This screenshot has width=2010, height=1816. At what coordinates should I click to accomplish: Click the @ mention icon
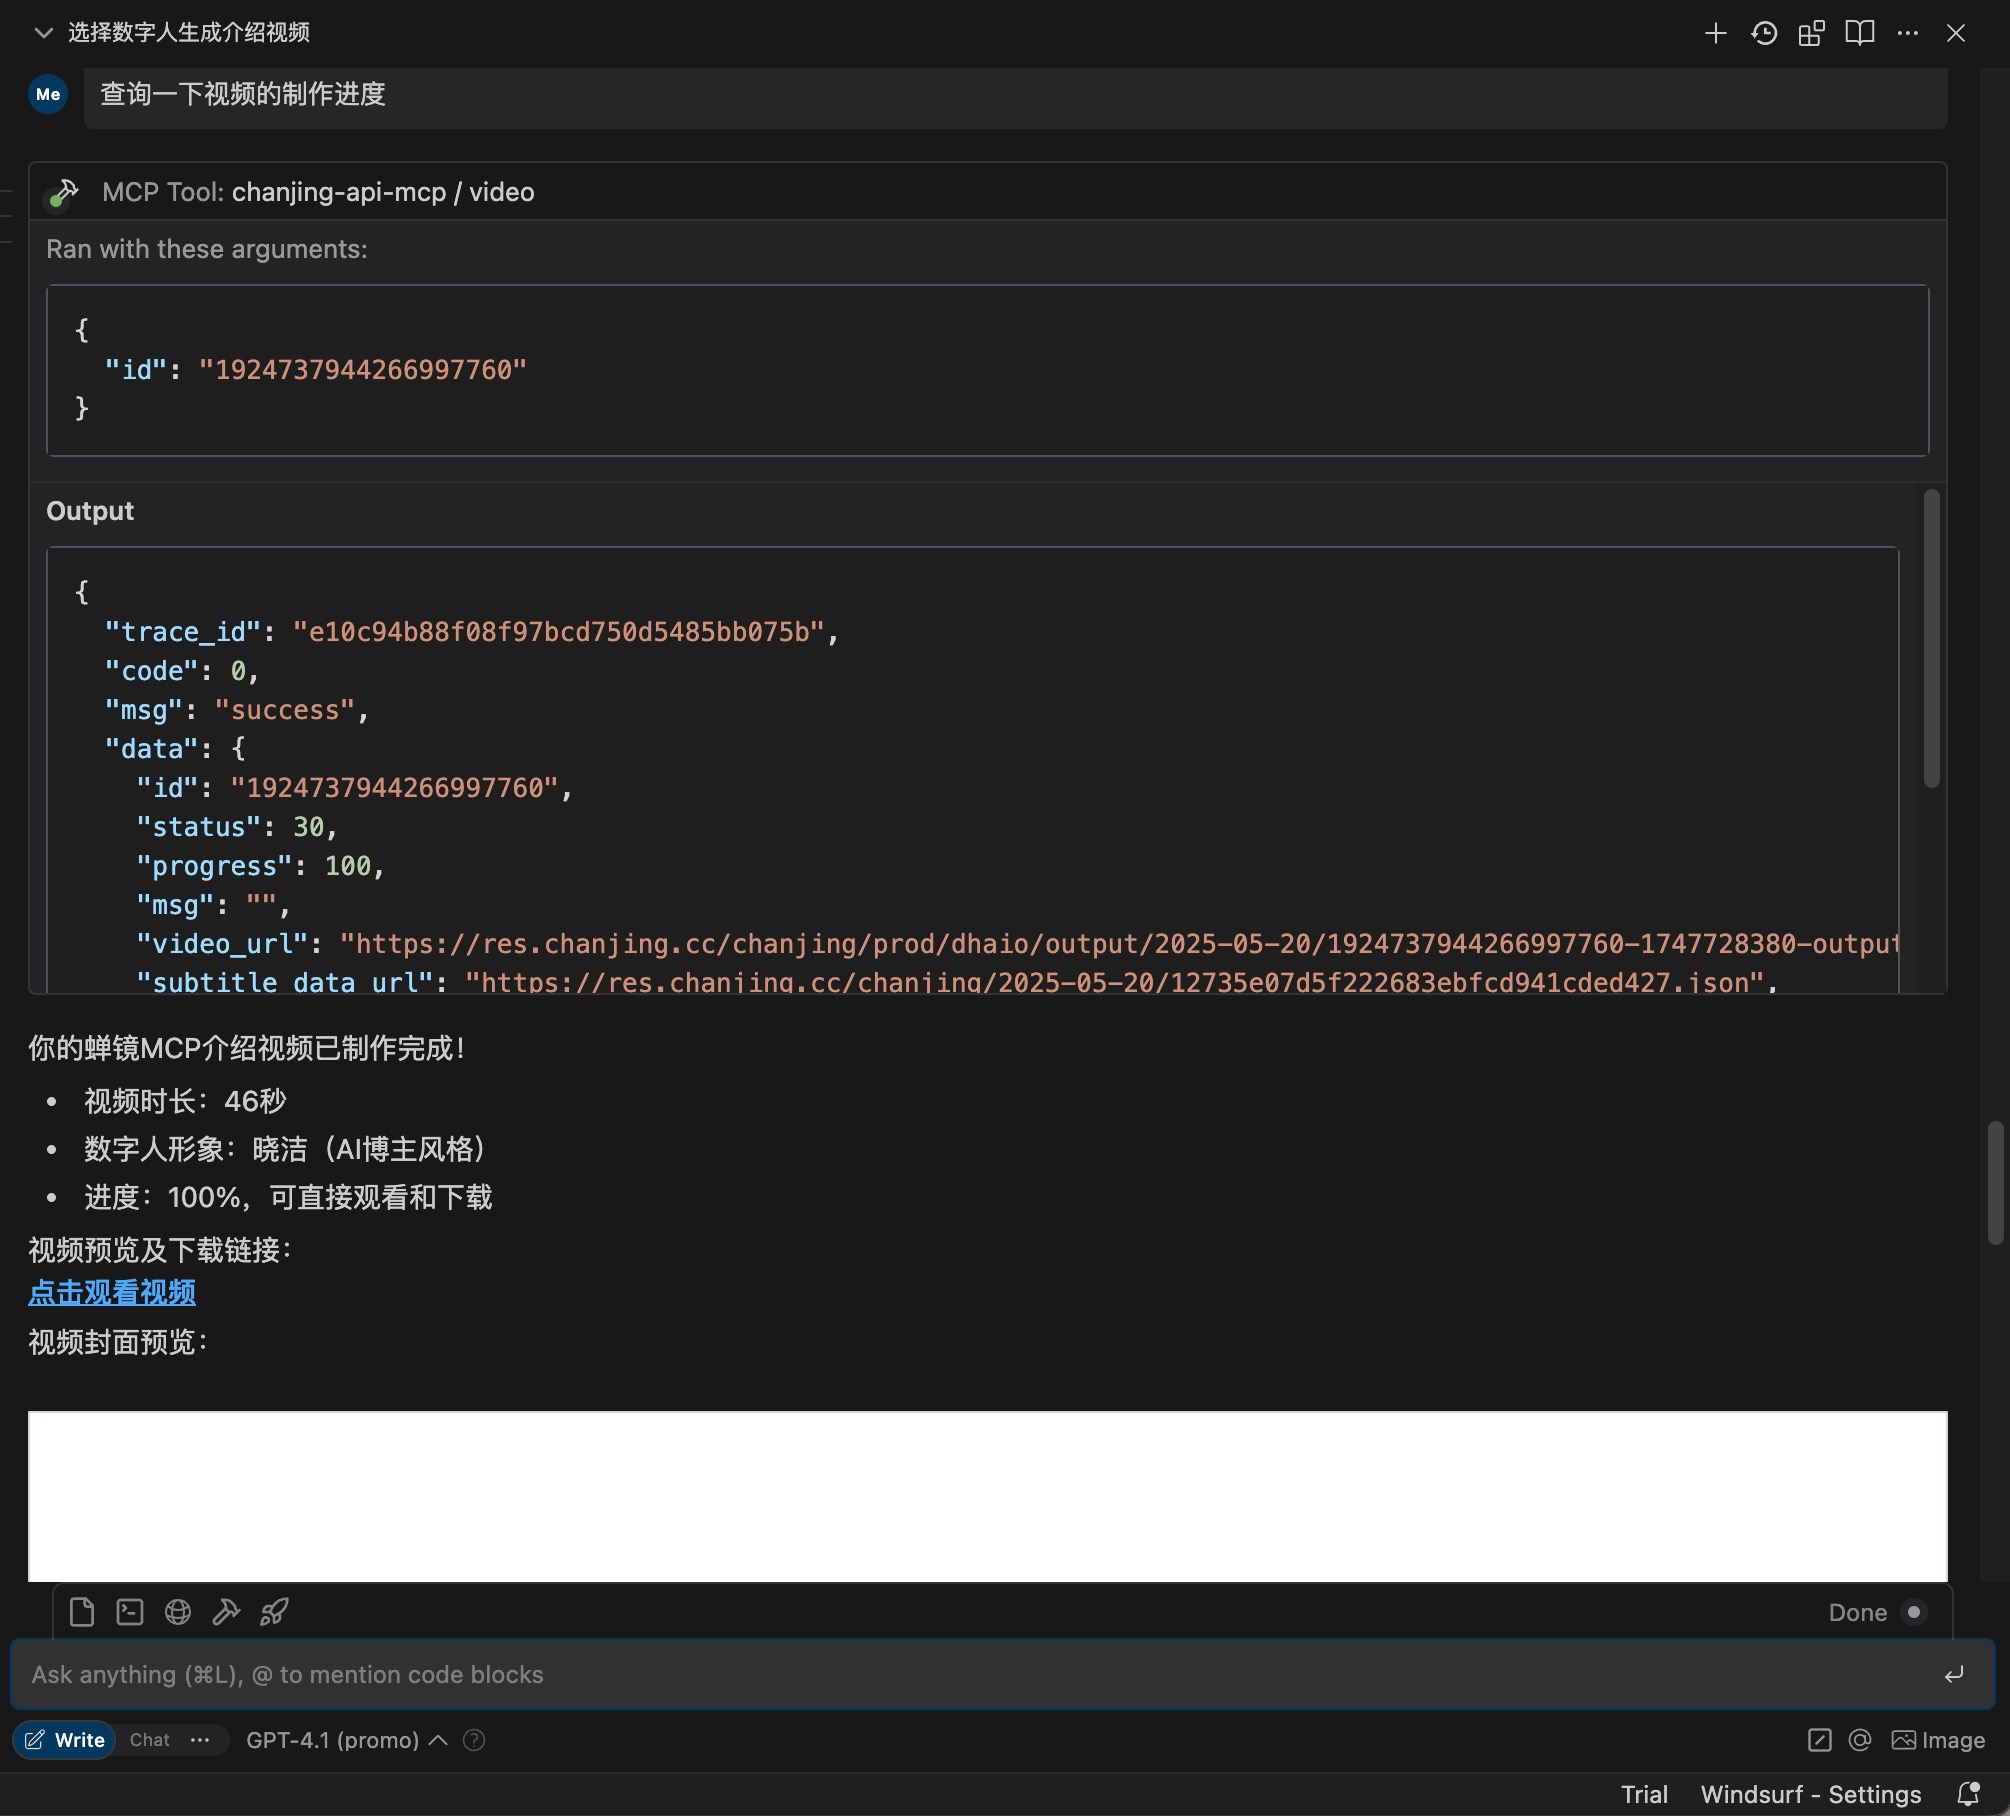click(1859, 1740)
